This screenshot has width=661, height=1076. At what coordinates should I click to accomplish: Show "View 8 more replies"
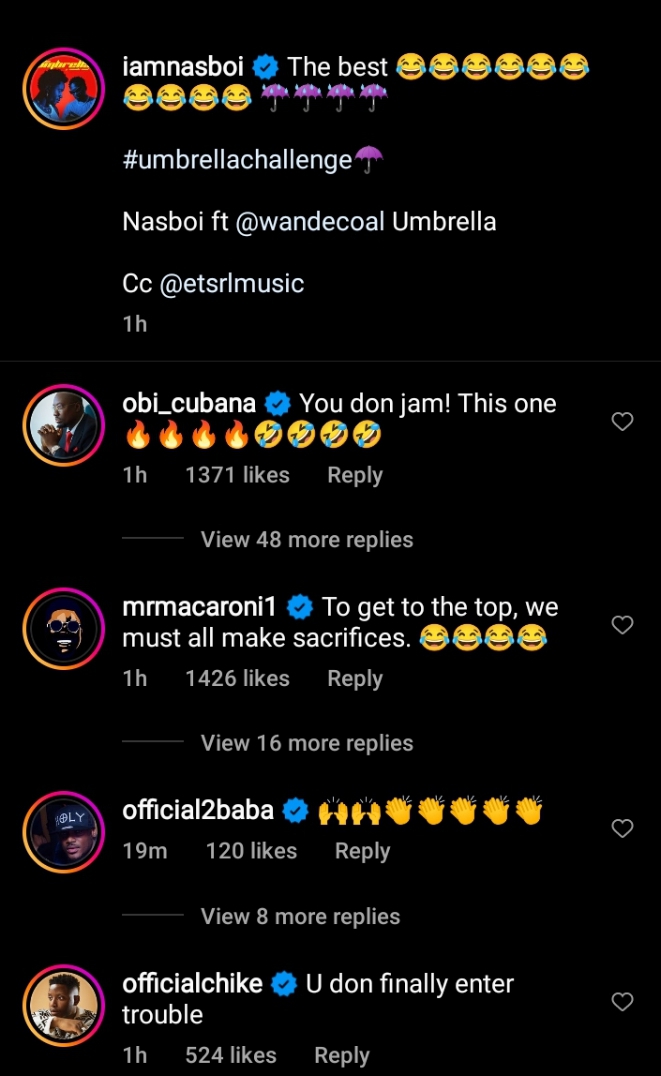(300, 917)
